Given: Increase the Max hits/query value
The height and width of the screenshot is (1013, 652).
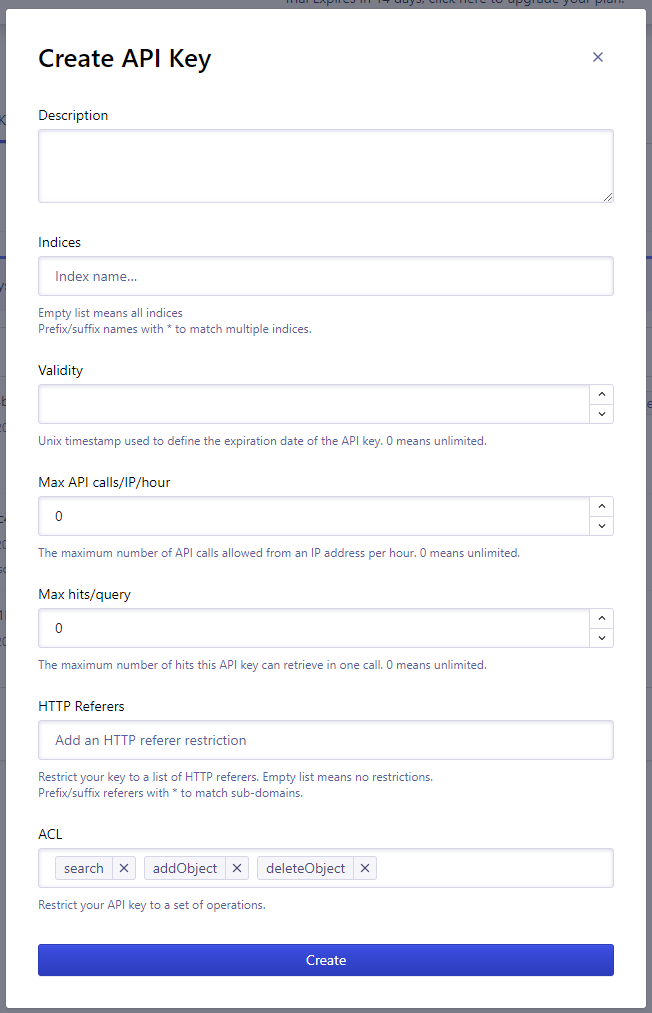Looking at the screenshot, I should click(601, 619).
